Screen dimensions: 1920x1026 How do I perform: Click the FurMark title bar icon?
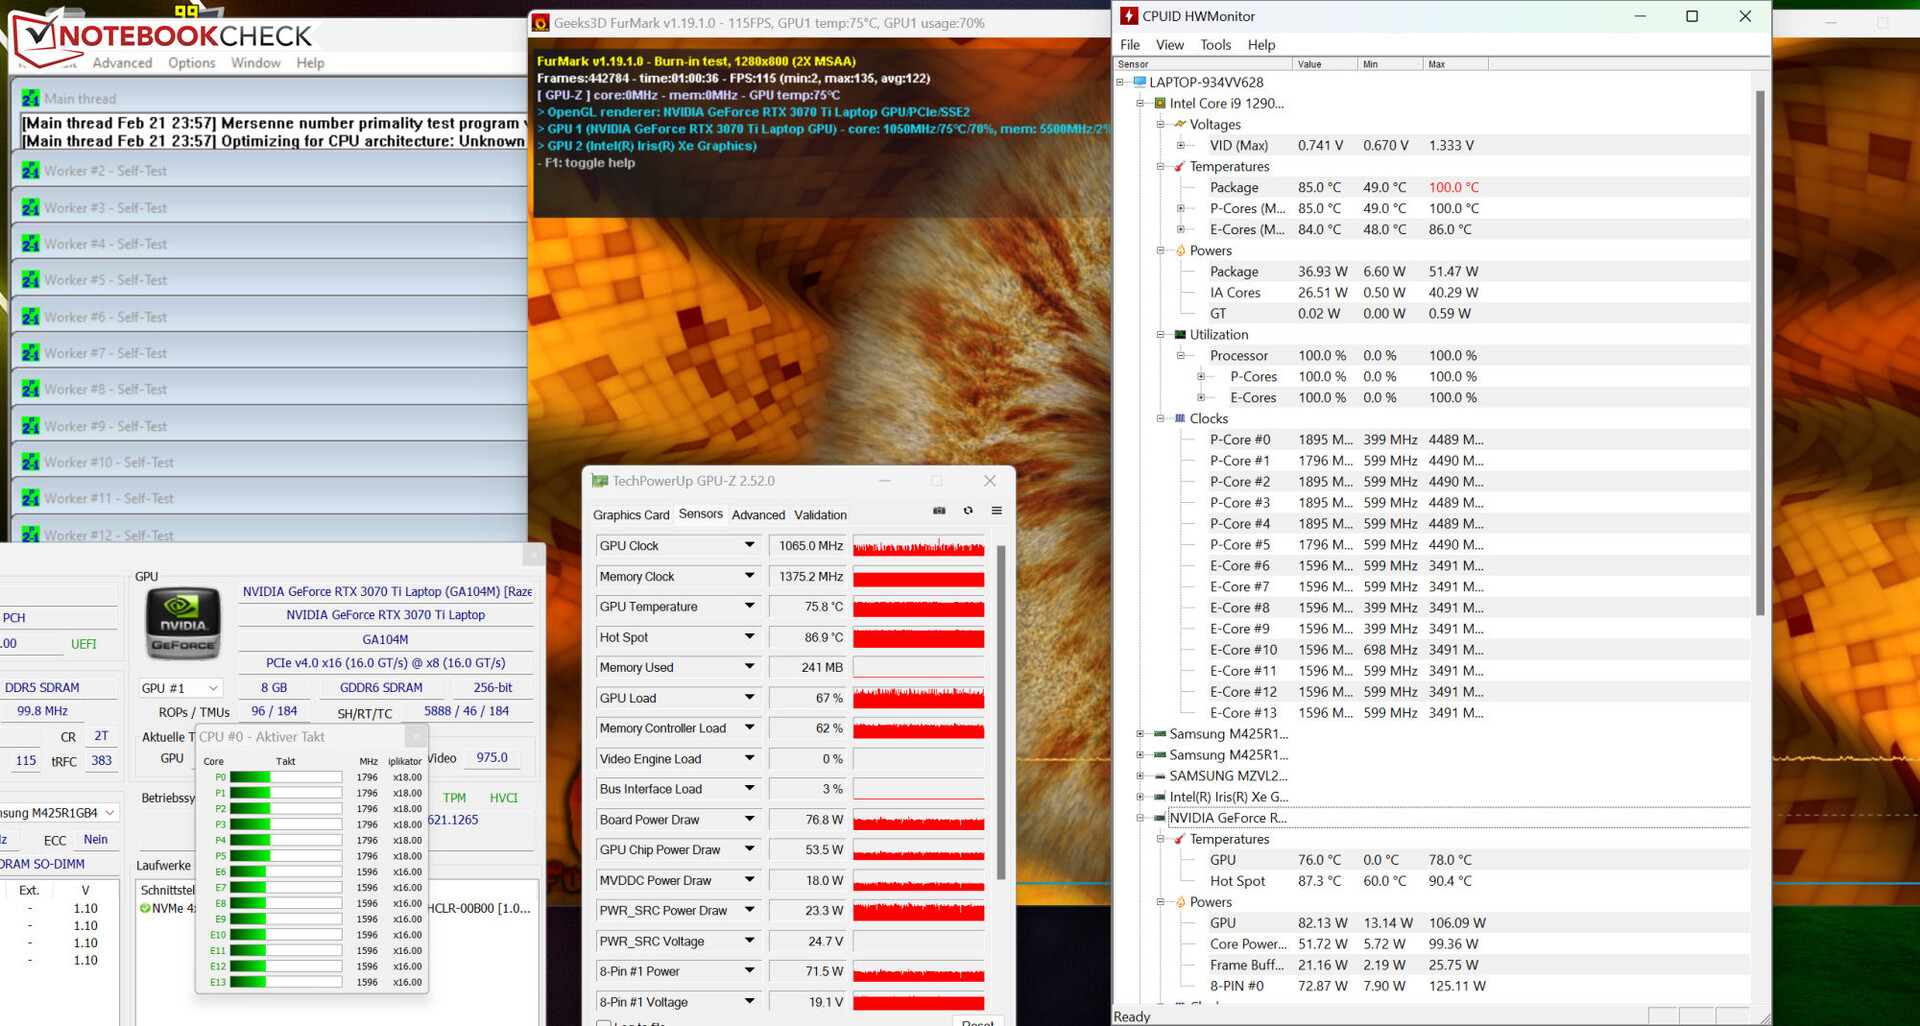tap(541, 23)
